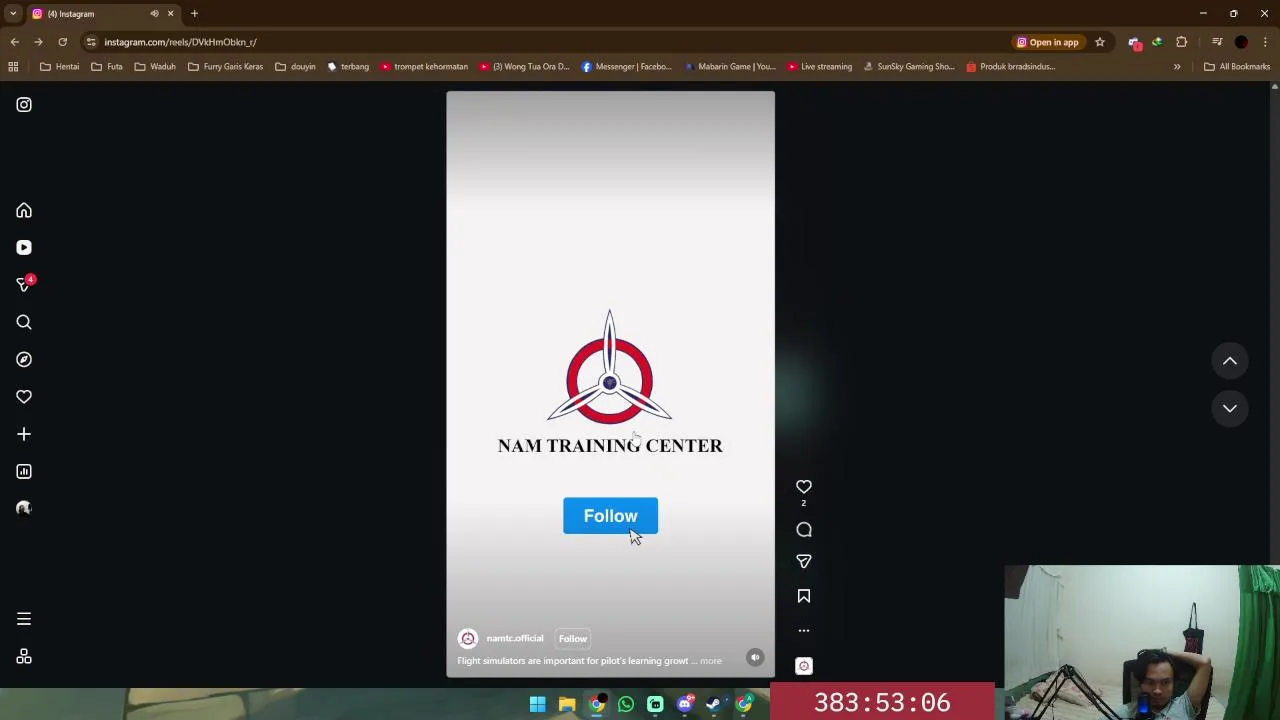1280x720 pixels.
Task: Open Reels icon in Instagram sidebar
Action: click(24, 248)
